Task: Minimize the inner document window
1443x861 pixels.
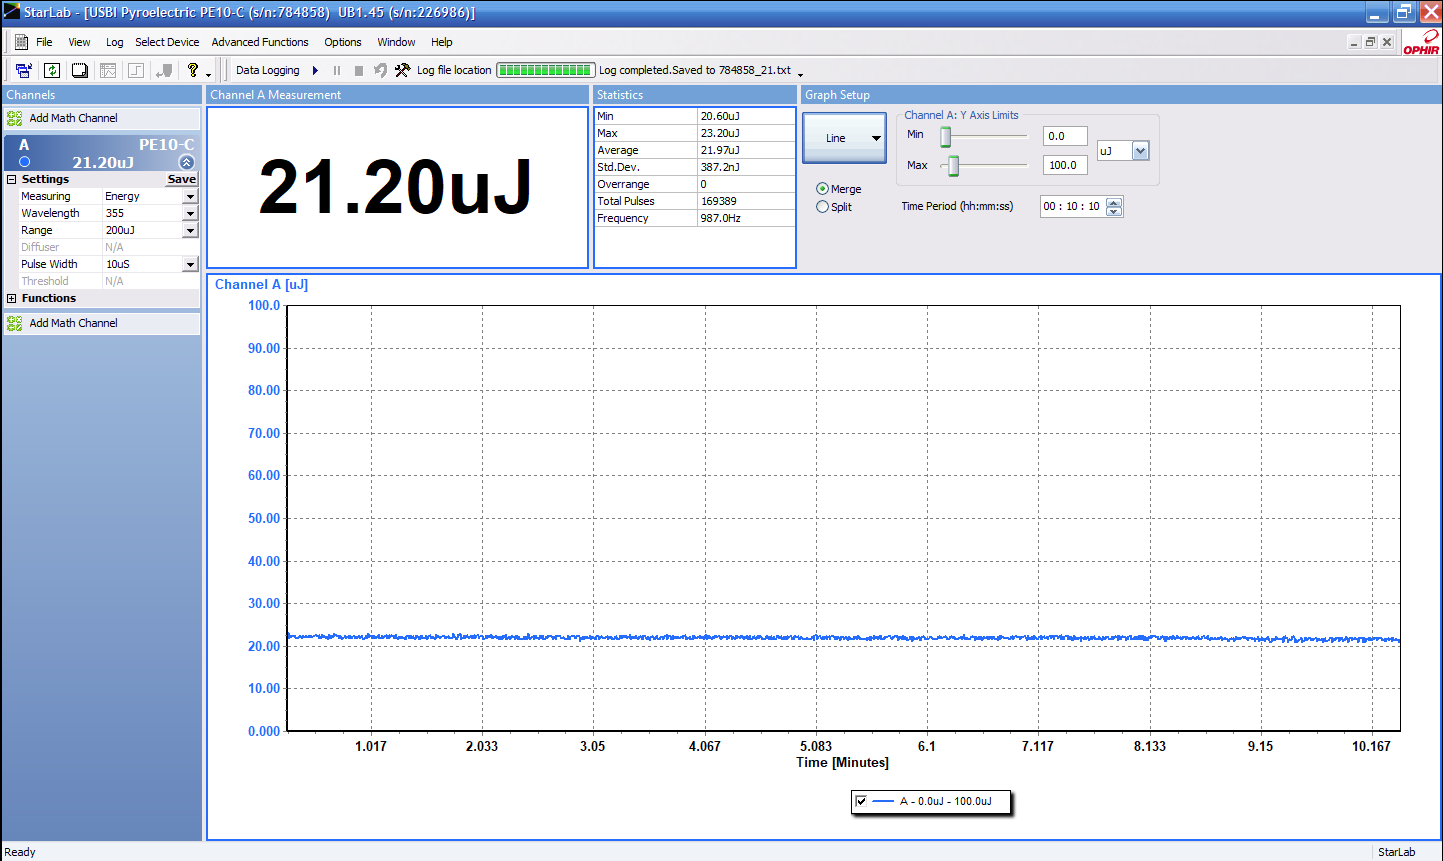Action: (1354, 42)
